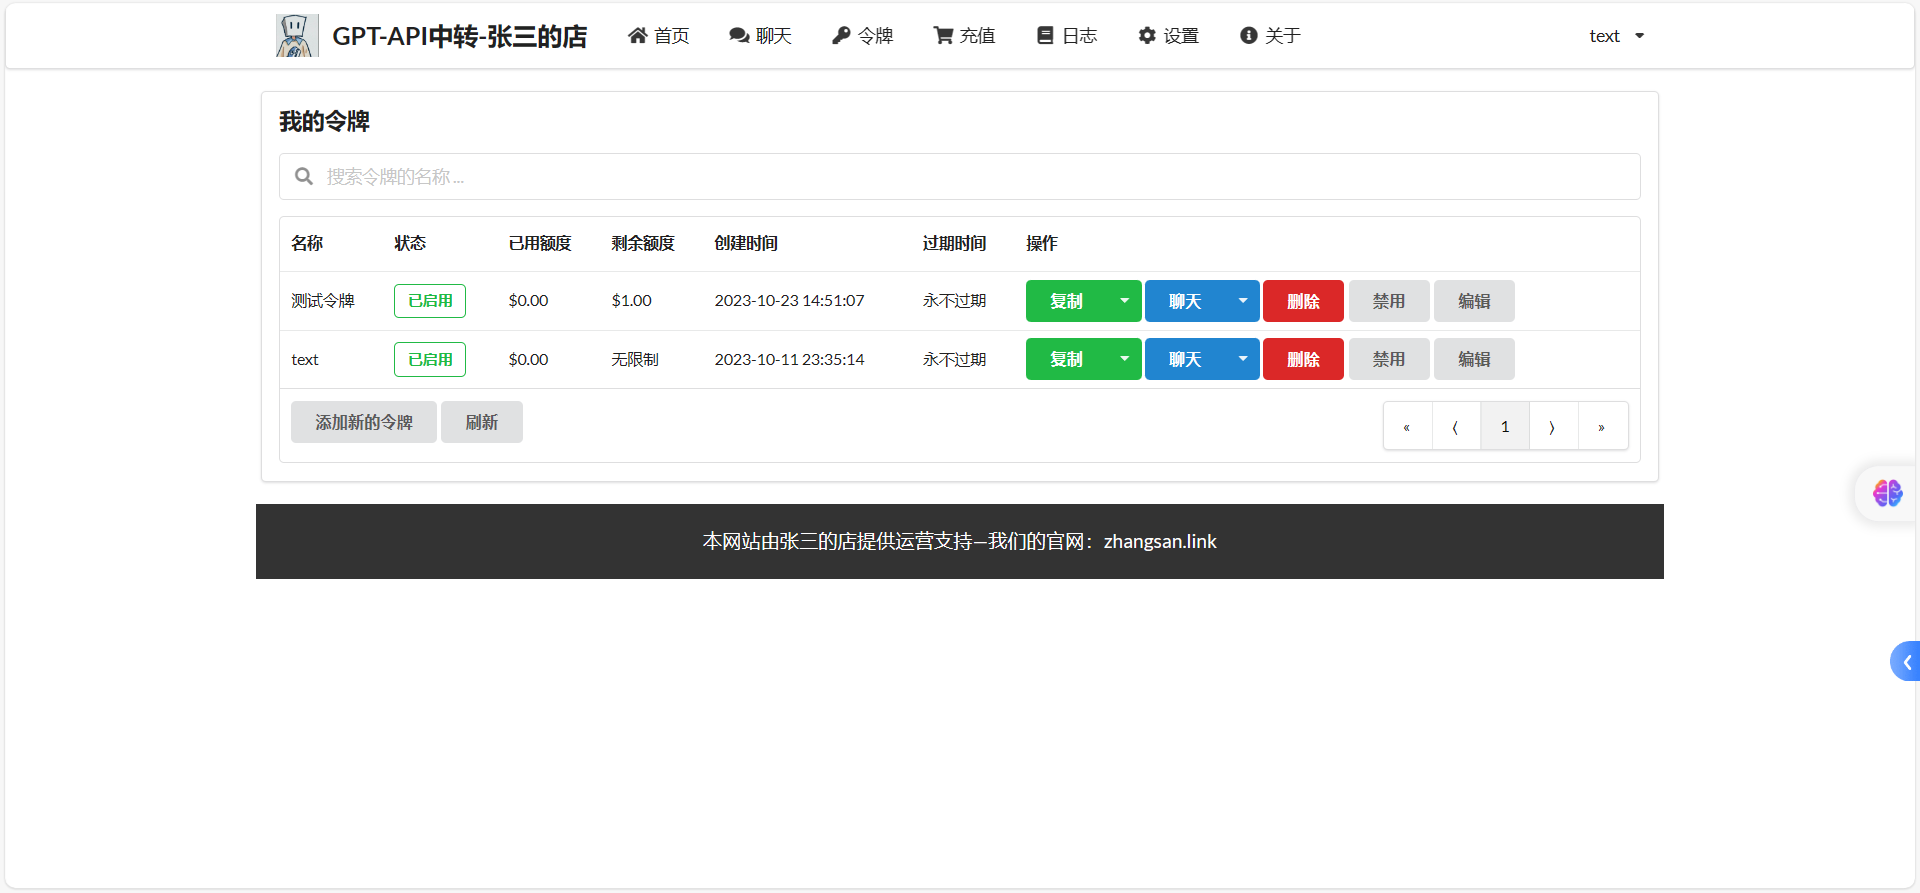Open the 设置 settings page
Viewport: 1920px width, 893px height.
click(x=1169, y=36)
